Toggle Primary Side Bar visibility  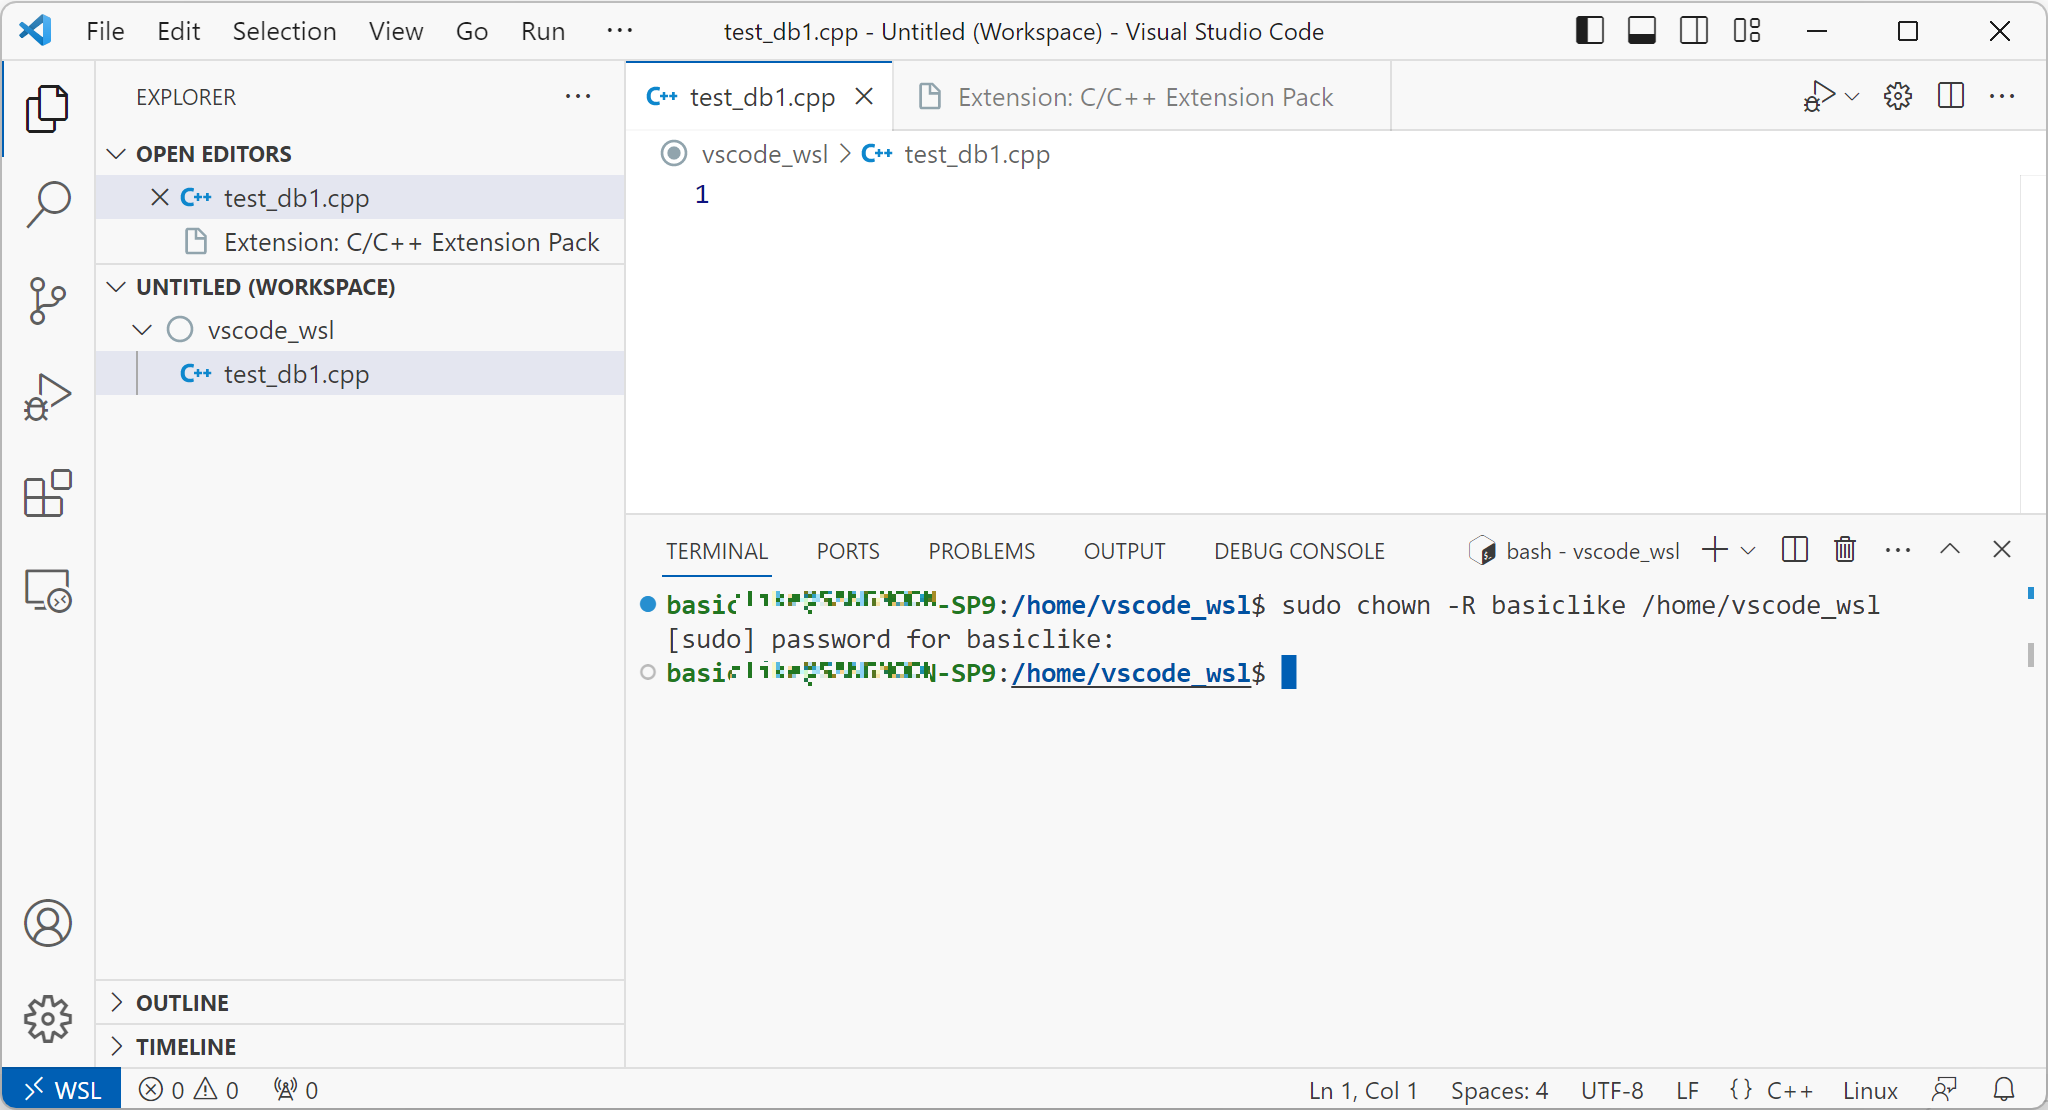[1589, 31]
